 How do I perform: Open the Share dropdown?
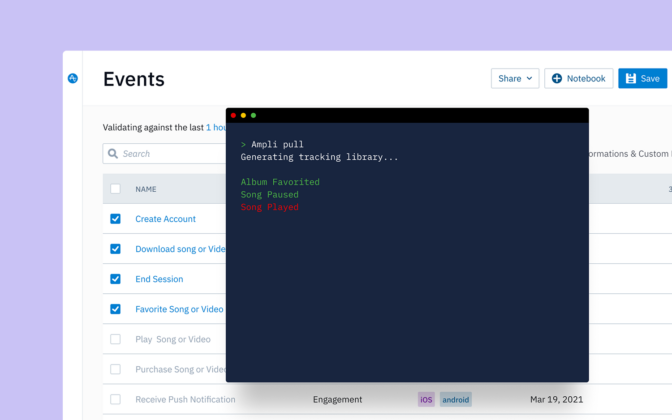(515, 78)
